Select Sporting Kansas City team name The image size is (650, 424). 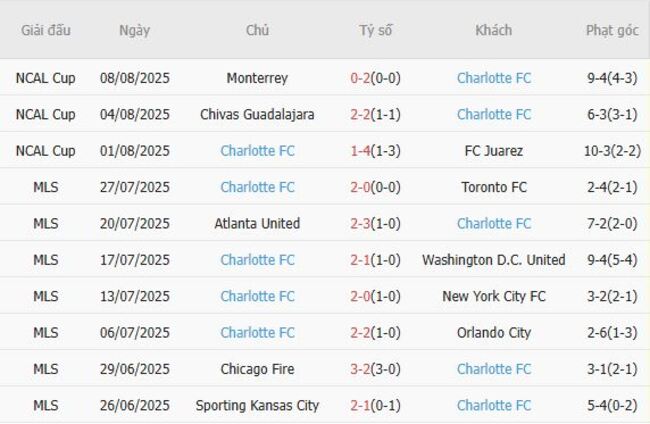[257, 405]
